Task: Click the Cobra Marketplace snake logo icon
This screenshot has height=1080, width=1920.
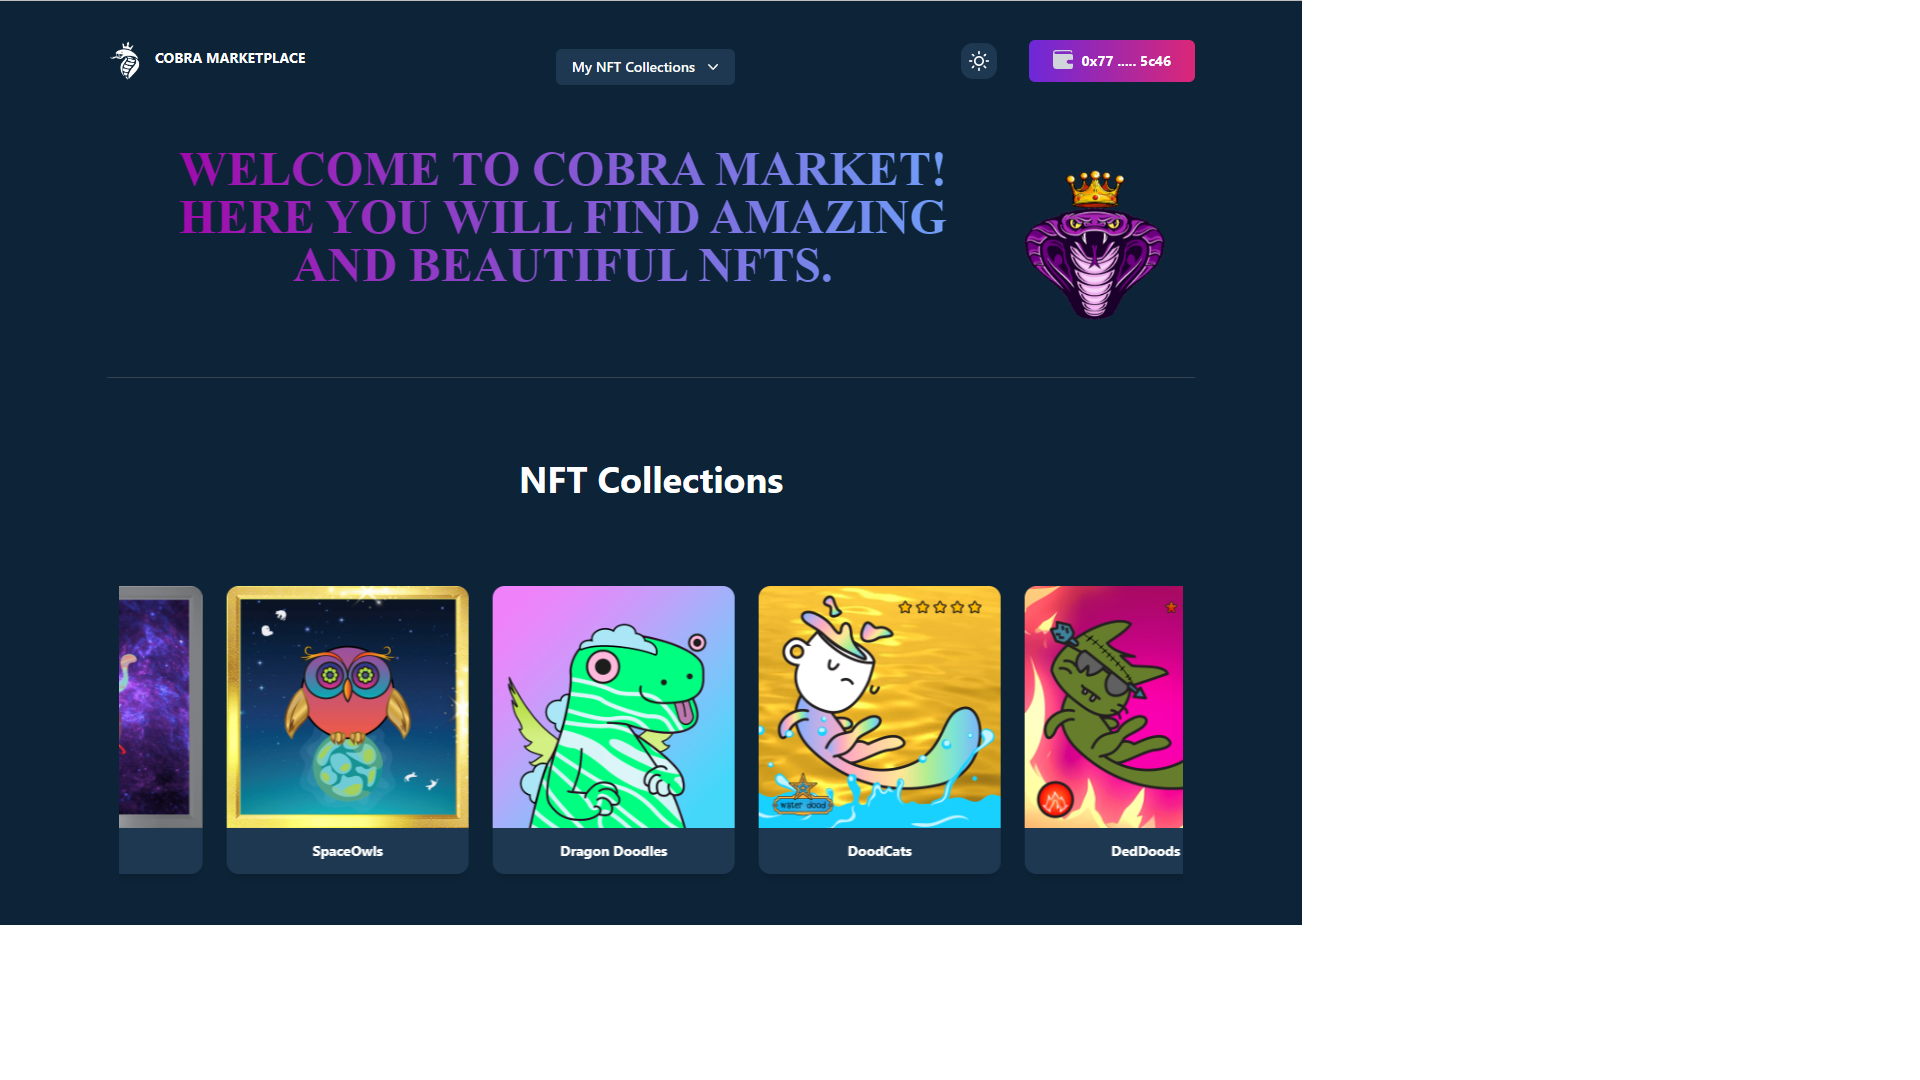Action: tap(125, 60)
